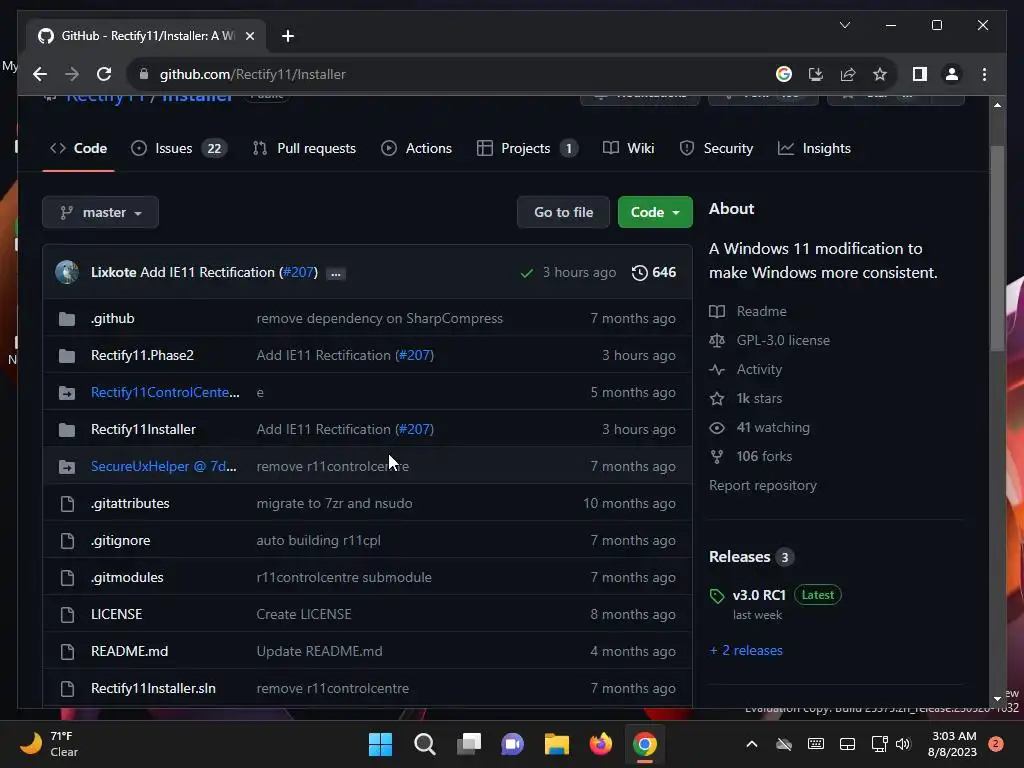Click the Report repository link

coord(763,485)
